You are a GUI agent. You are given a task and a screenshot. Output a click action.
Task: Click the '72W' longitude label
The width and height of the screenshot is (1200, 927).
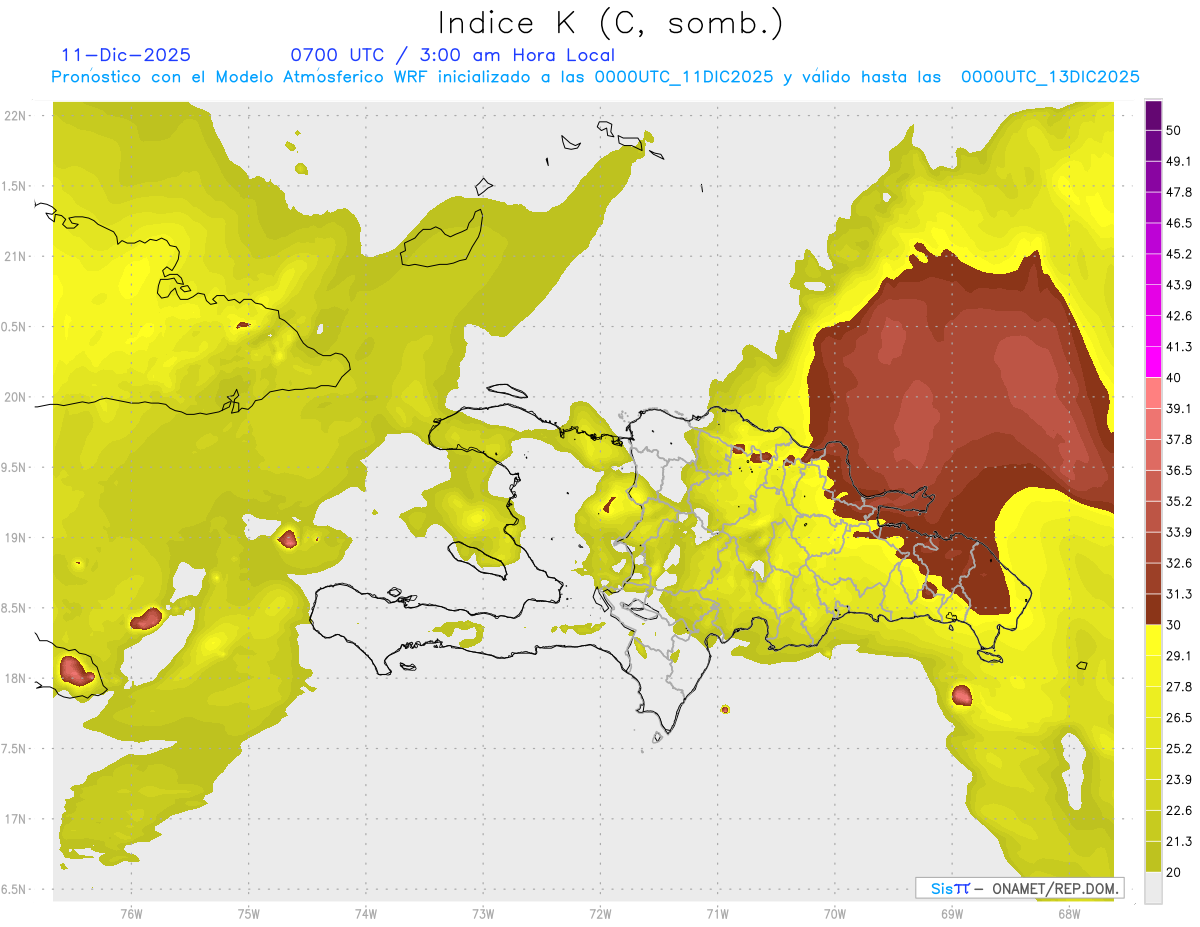click(x=600, y=914)
